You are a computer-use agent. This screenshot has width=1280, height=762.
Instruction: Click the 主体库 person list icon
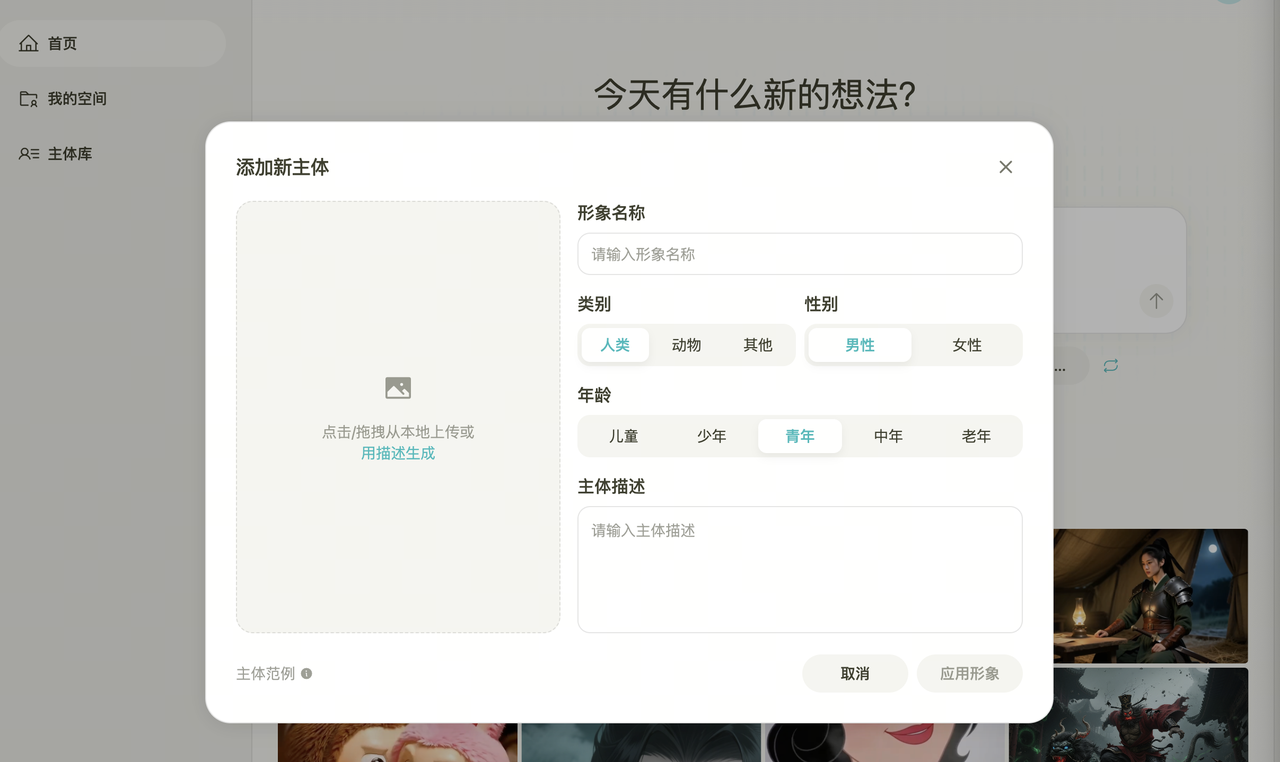coord(29,154)
